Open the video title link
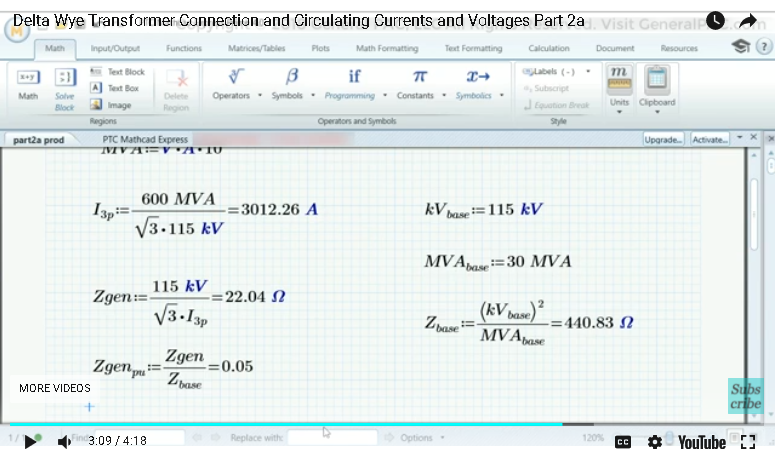Image resolution: width=775 pixels, height=455 pixels. point(299,21)
